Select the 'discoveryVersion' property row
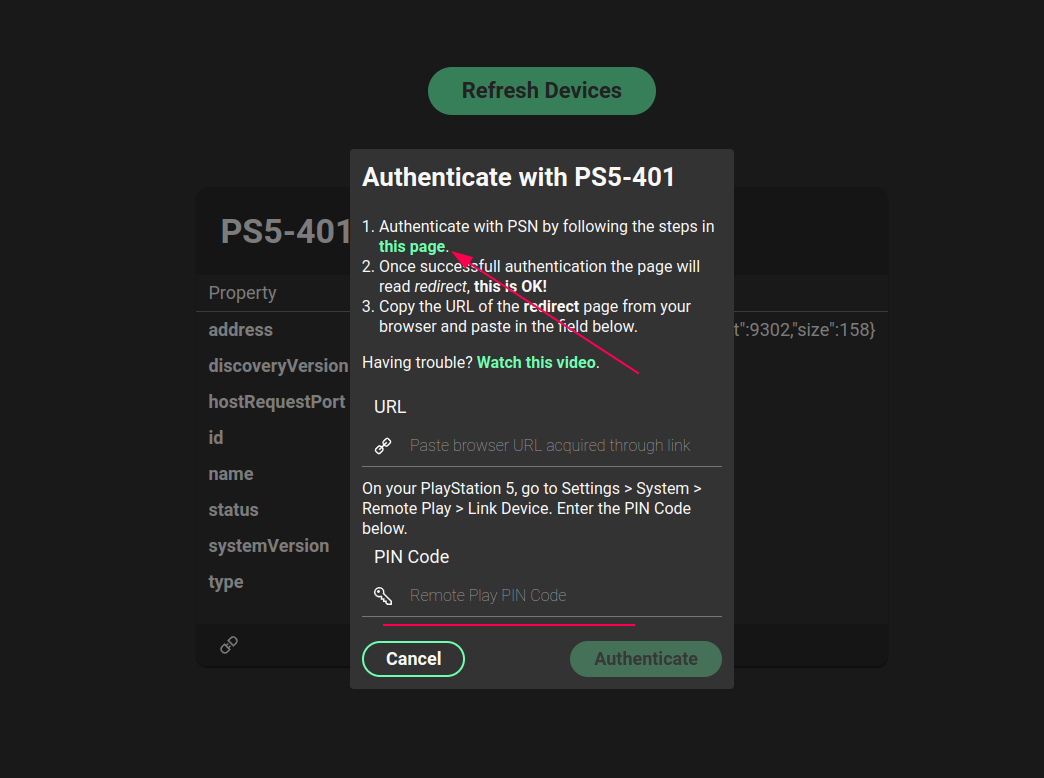1044x778 pixels. click(541, 366)
